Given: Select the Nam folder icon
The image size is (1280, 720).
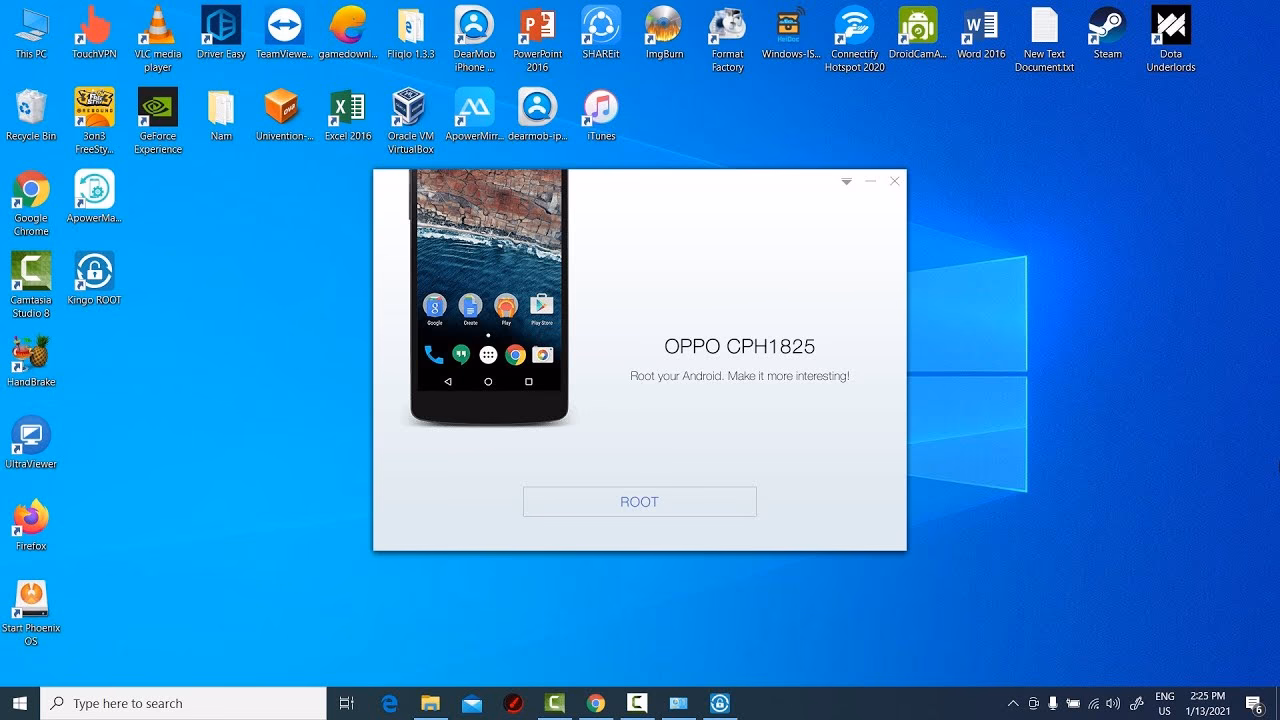Looking at the screenshot, I should point(221,115).
